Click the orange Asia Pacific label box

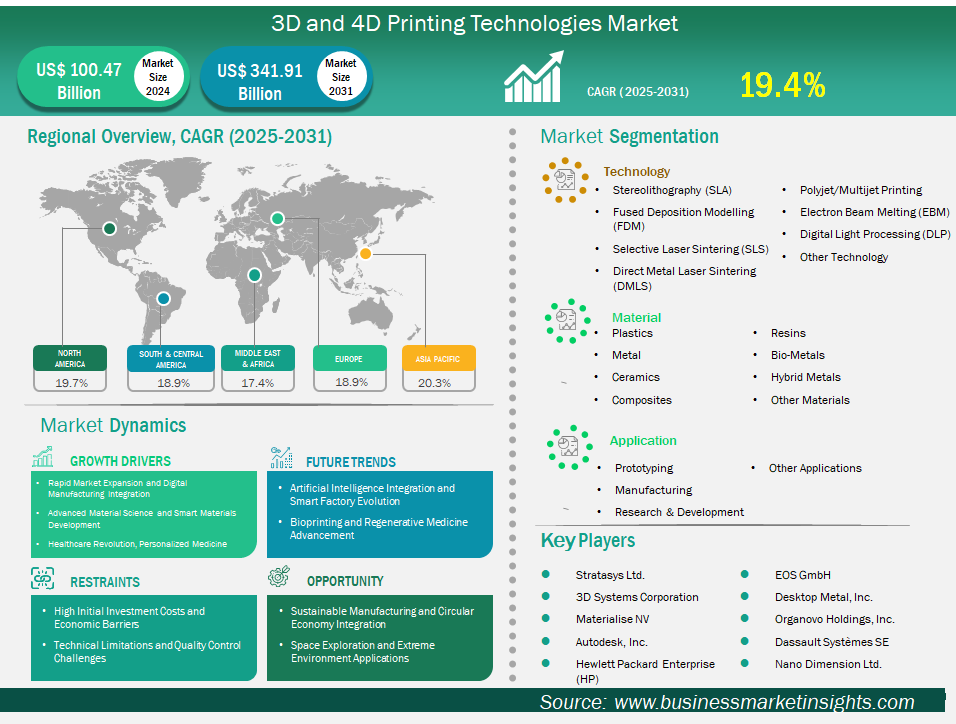(438, 358)
